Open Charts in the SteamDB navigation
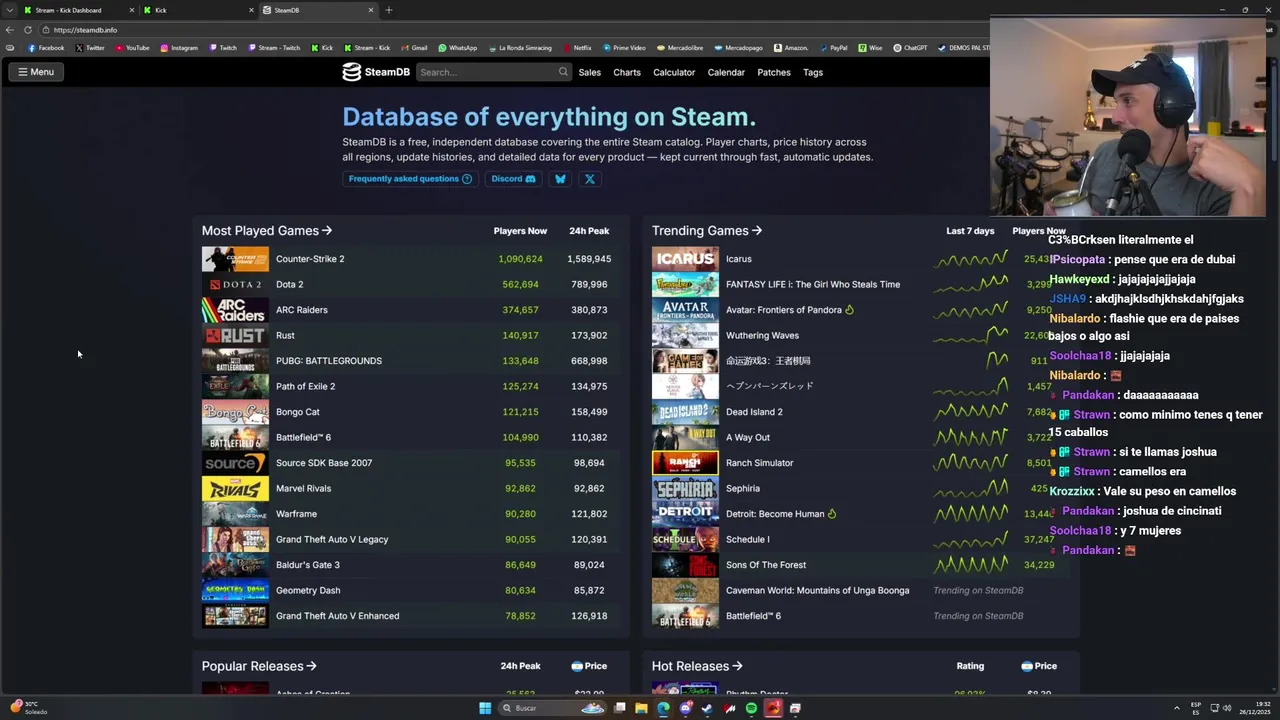 point(627,72)
